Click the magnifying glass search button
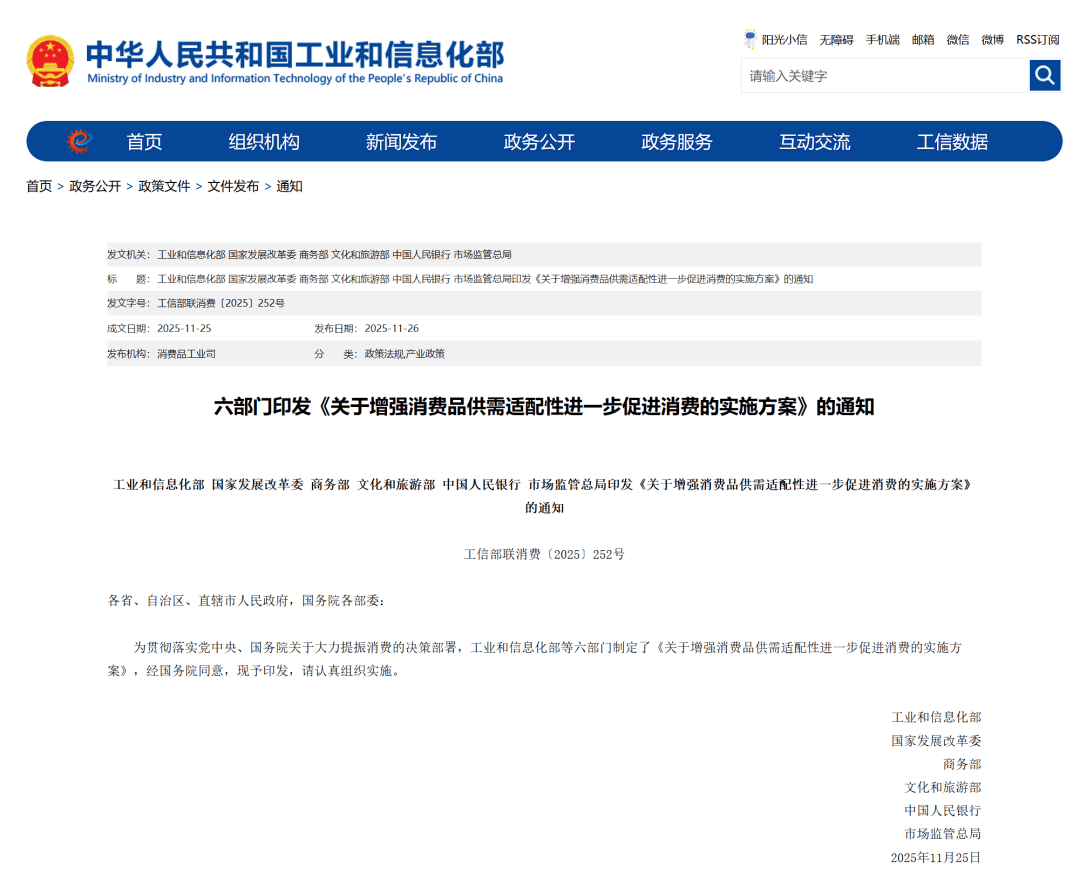 (1045, 75)
